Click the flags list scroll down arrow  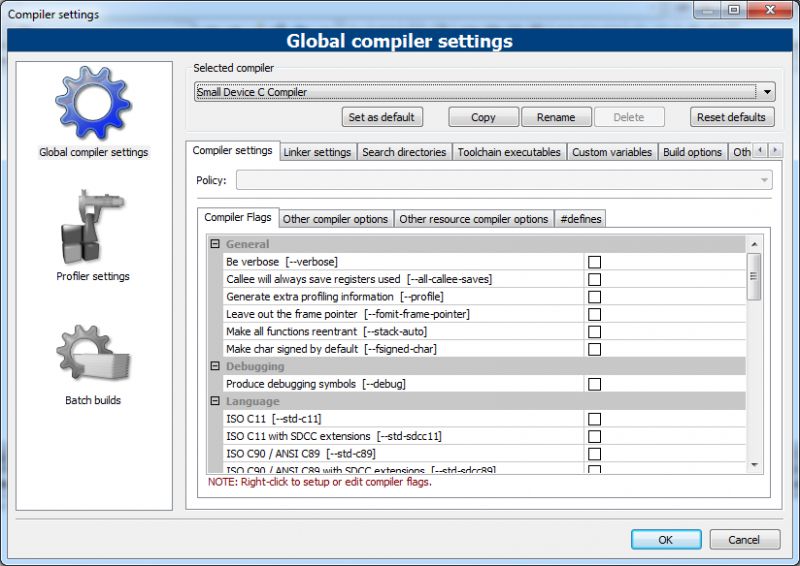pyautogui.click(x=754, y=465)
